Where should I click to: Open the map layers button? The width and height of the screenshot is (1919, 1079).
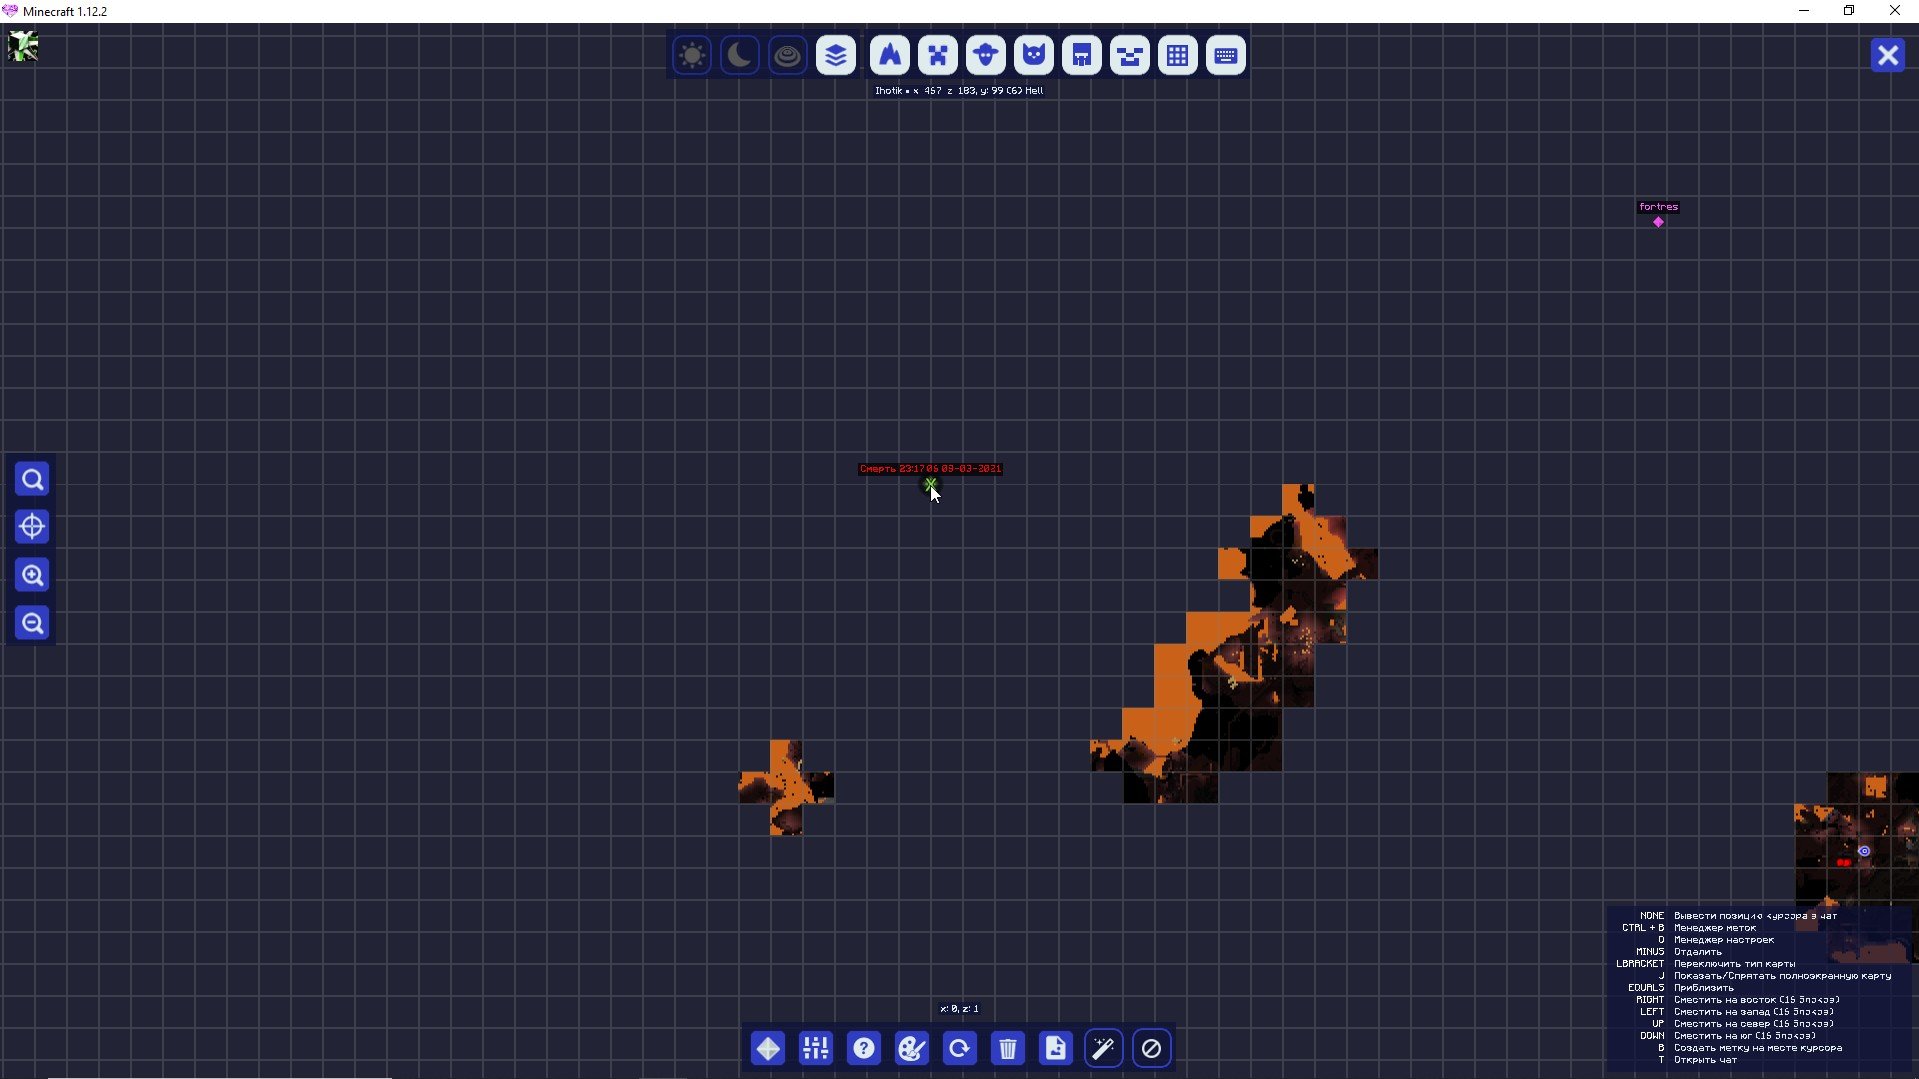[x=836, y=55]
